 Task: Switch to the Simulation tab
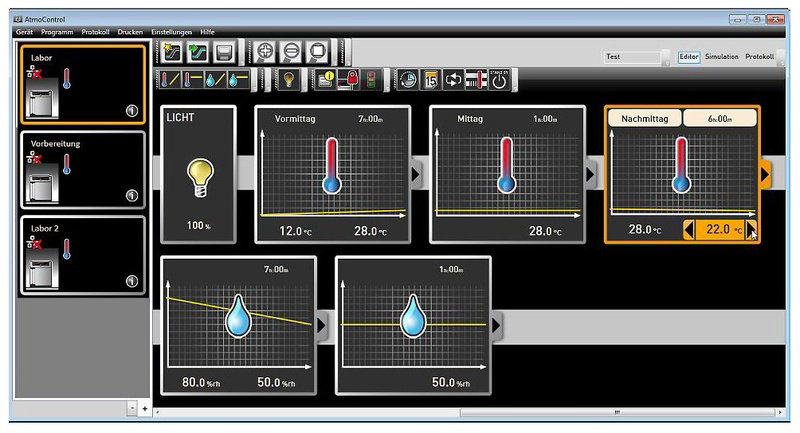(x=721, y=57)
